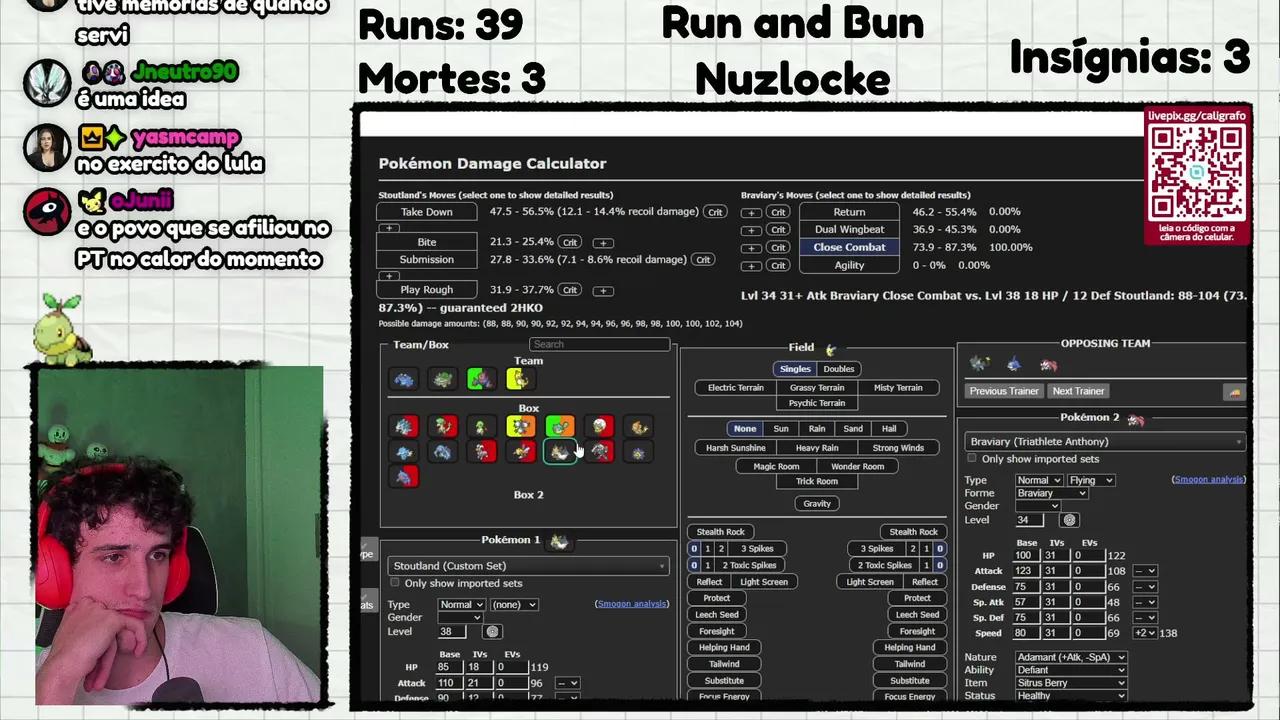The width and height of the screenshot is (1280, 720).
Task: Click the Crit button next to Take Down
Action: click(x=715, y=212)
